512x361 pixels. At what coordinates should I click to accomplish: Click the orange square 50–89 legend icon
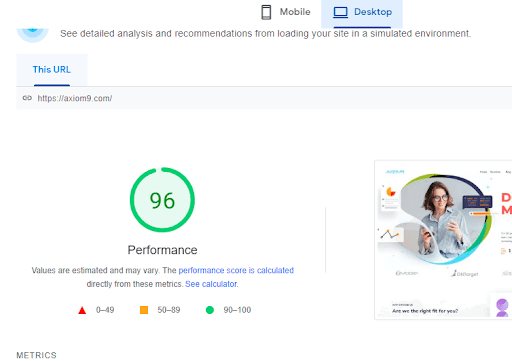click(144, 310)
